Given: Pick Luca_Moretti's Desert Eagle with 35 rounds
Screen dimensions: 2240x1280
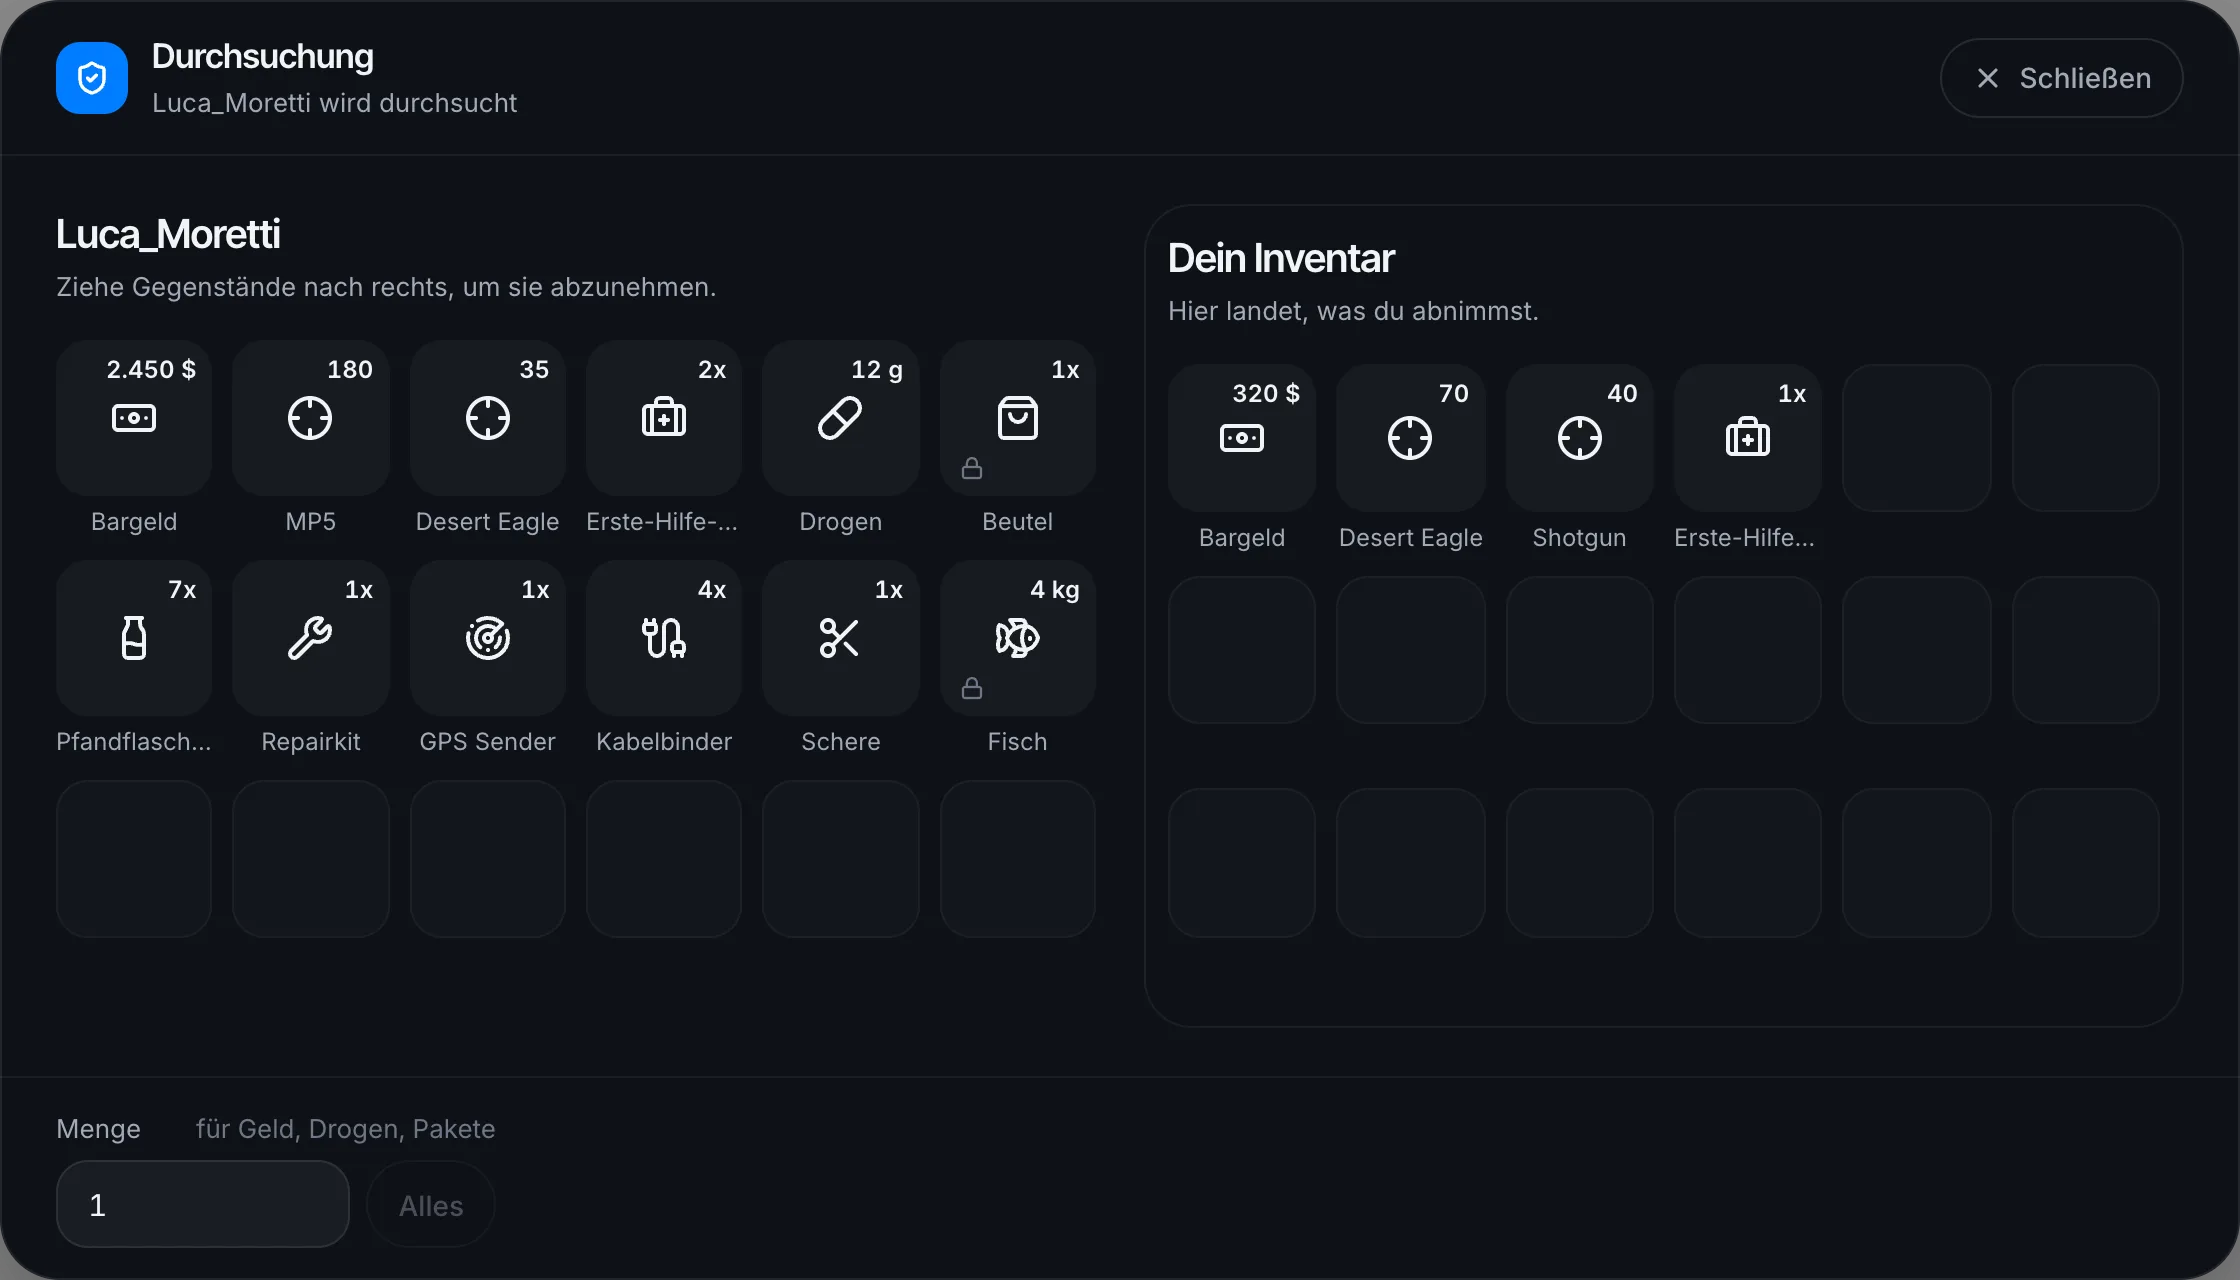Looking at the screenshot, I should (487, 418).
